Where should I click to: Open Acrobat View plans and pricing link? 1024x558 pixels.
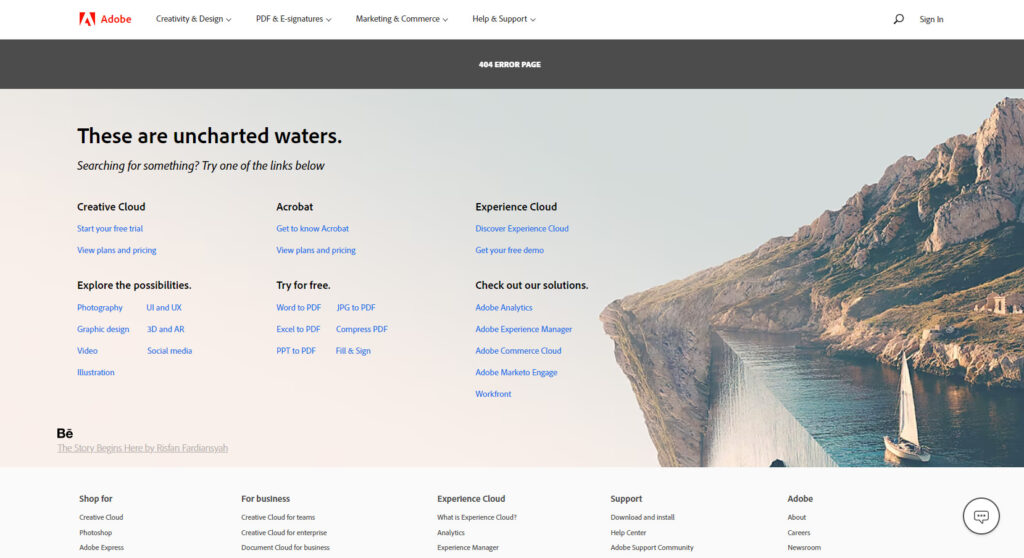click(315, 250)
